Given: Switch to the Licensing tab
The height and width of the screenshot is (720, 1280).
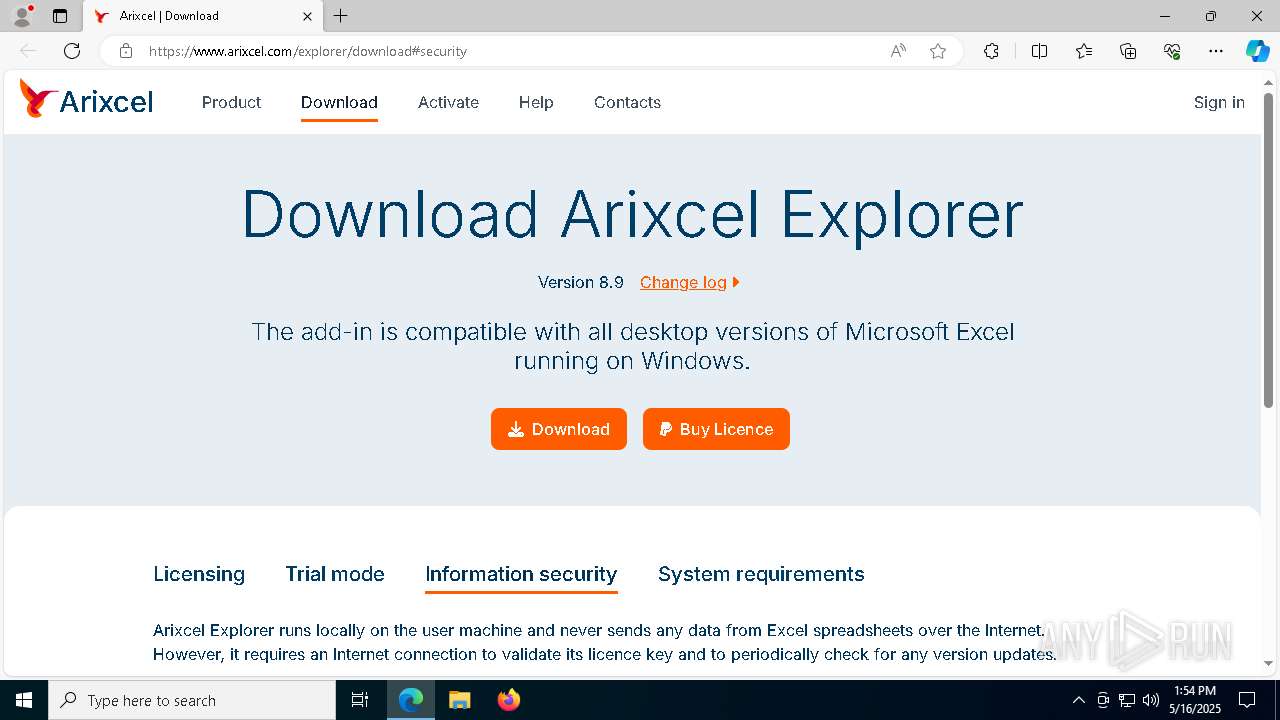Looking at the screenshot, I should (x=199, y=574).
